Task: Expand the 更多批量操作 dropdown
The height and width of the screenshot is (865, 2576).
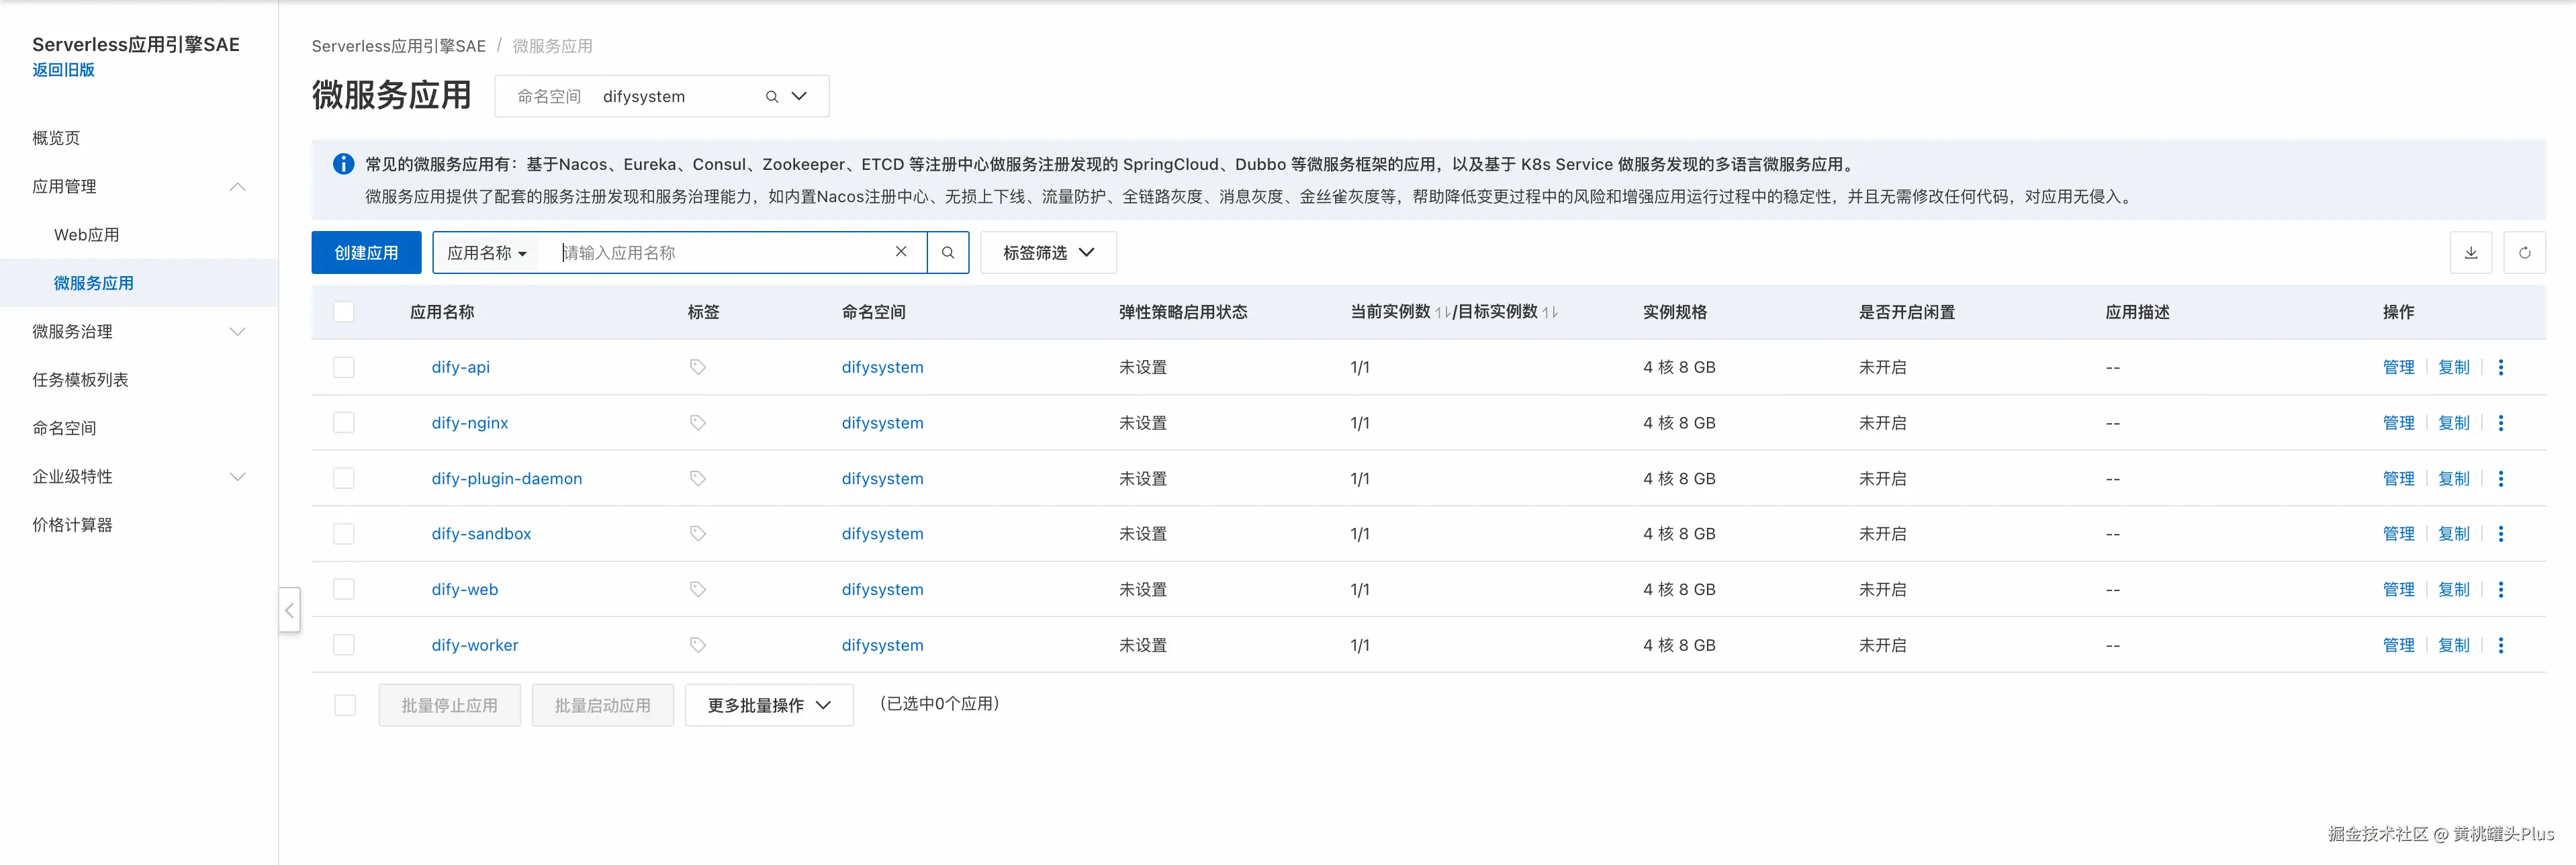Action: click(768, 705)
